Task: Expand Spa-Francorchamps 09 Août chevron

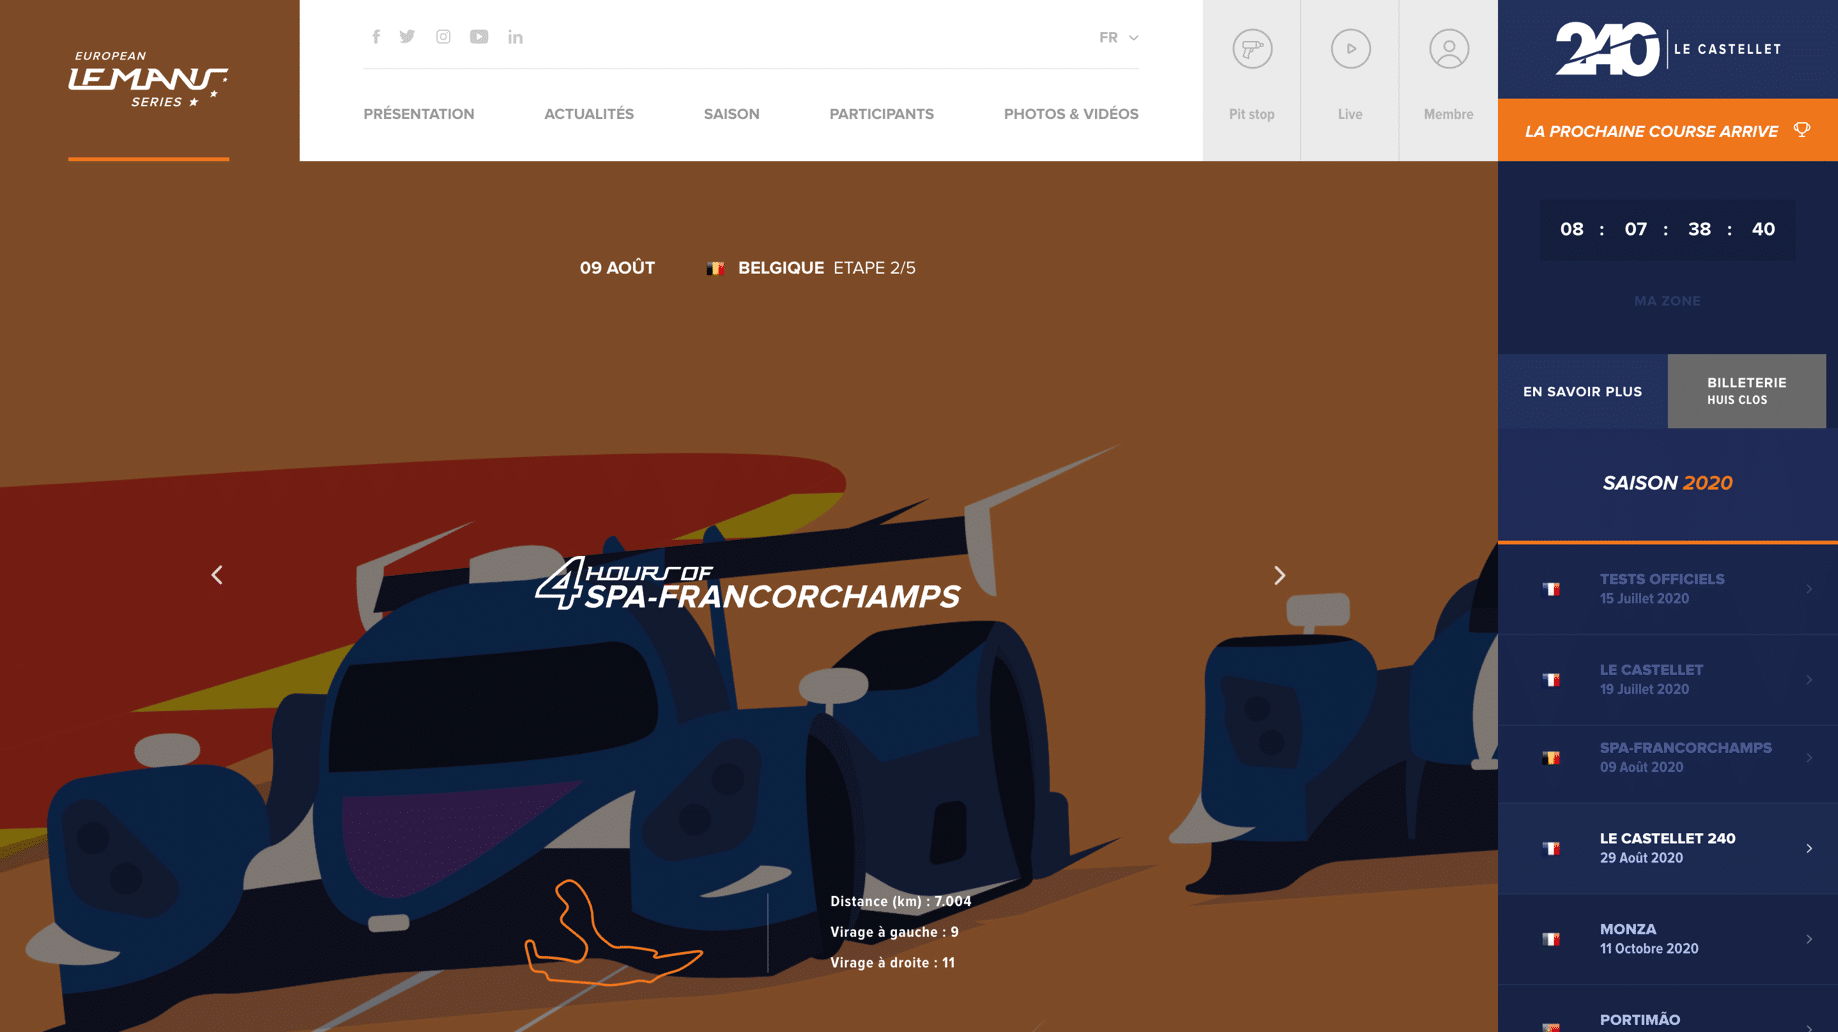Action: click(1809, 758)
